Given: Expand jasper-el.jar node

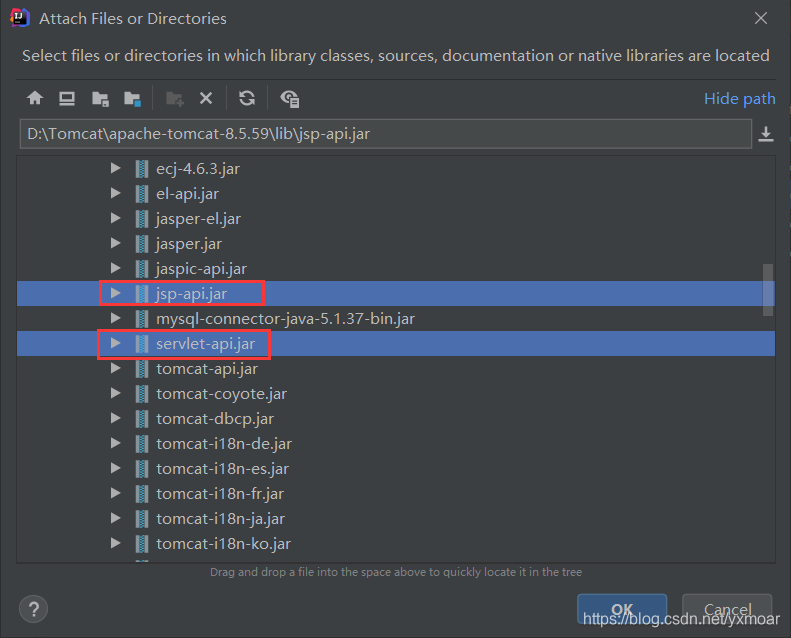Looking at the screenshot, I should (116, 218).
